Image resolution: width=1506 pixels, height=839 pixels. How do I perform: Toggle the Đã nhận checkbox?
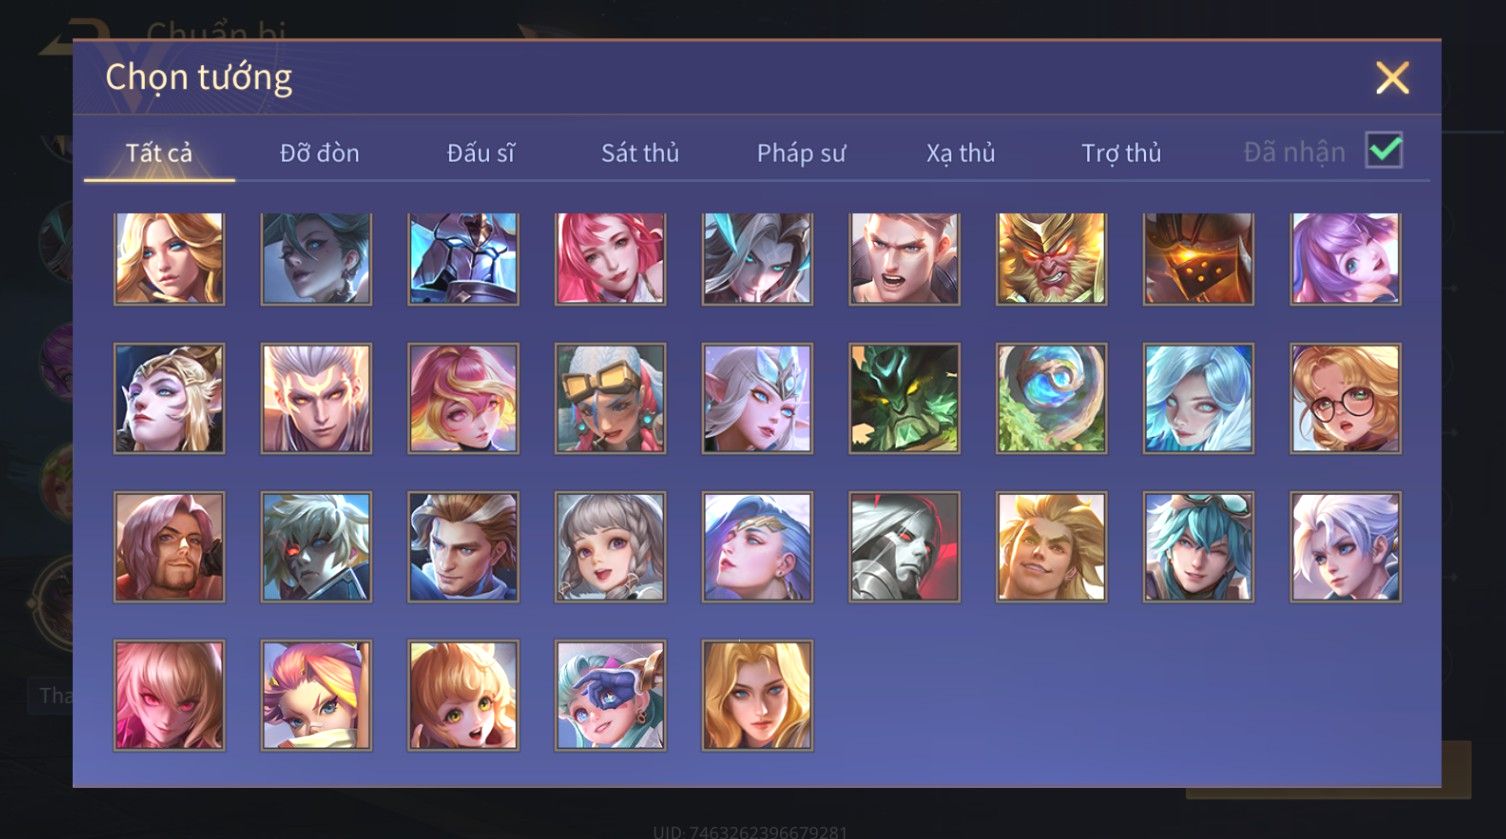pyautogui.click(x=1384, y=151)
